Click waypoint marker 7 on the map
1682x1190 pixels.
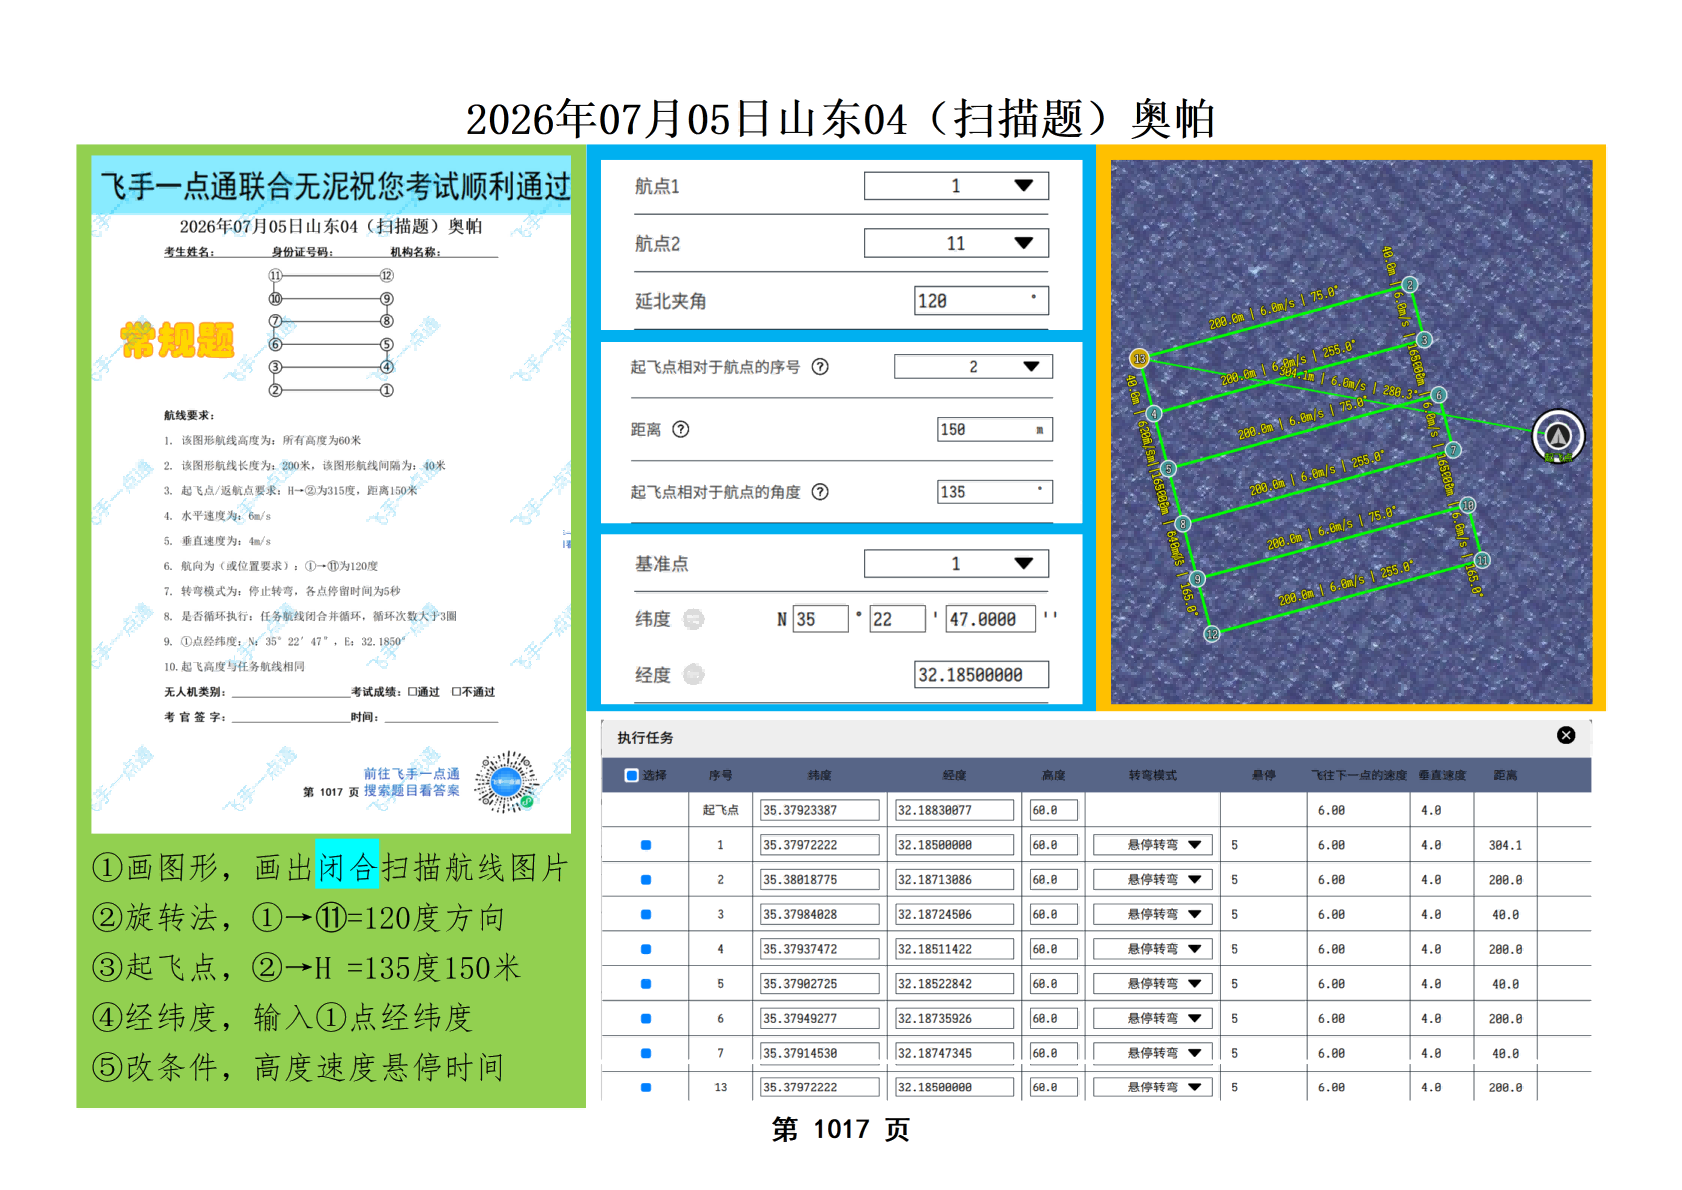pyautogui.click(x=1453, y=450)
